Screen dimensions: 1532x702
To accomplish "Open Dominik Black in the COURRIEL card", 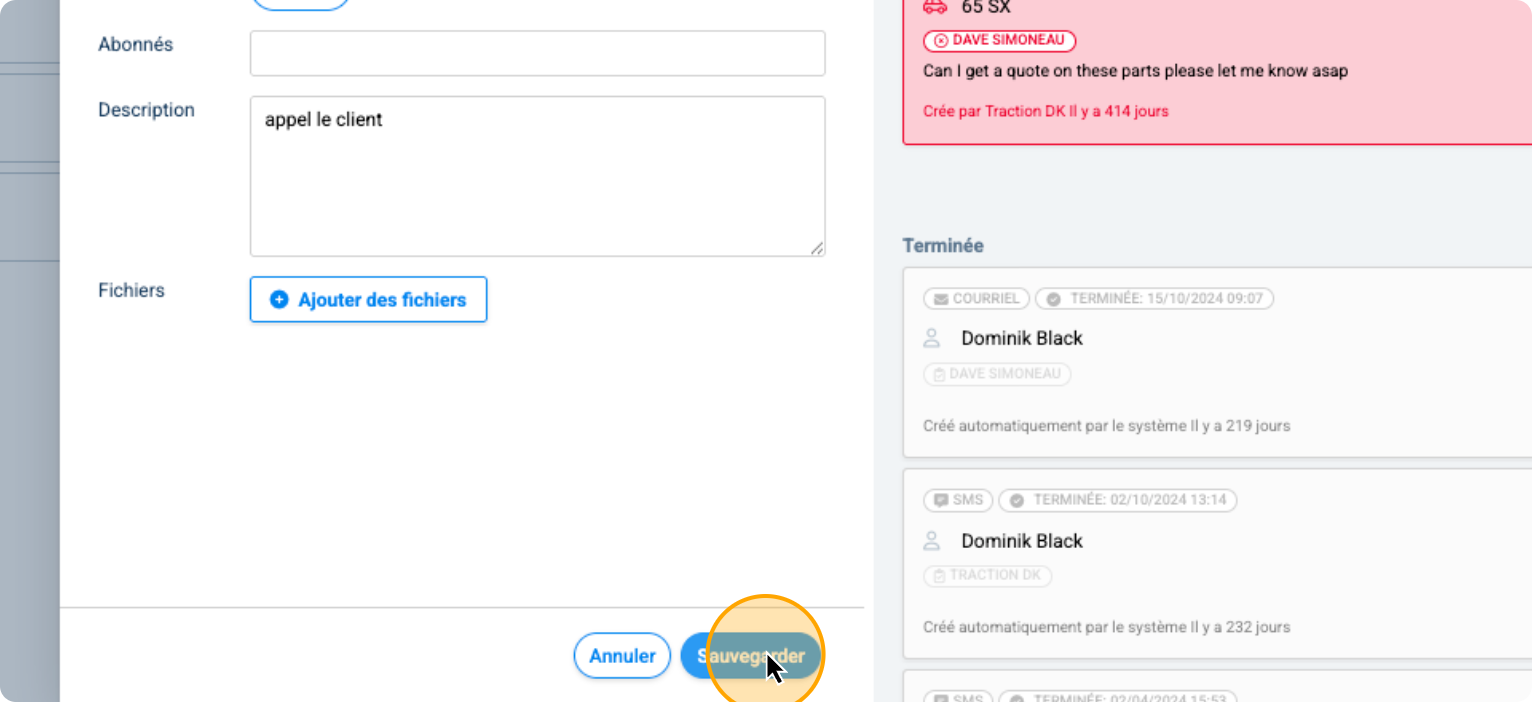I will (x=1022, y=338).
